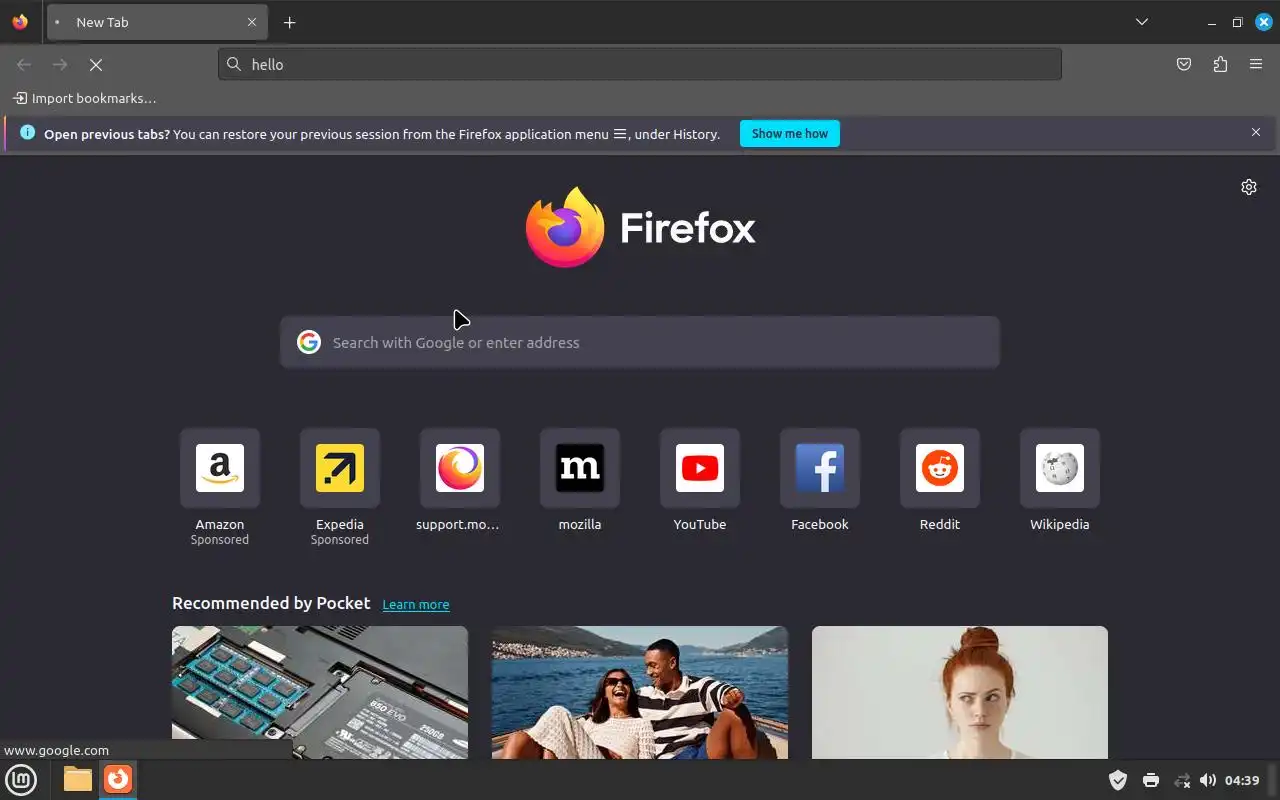
Task: Go forward one page
Action: (x=60, y=64)
